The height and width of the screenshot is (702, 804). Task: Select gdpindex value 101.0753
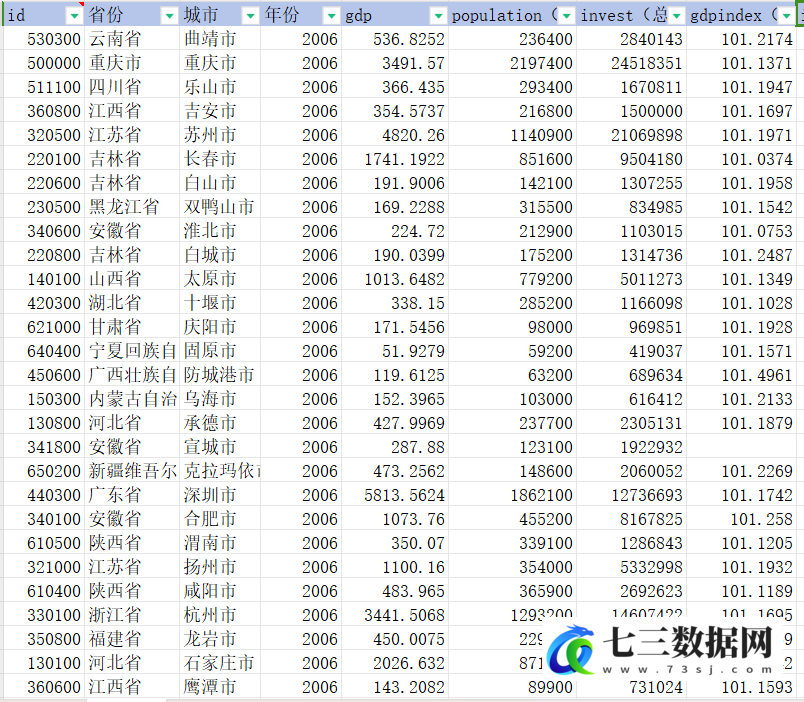[741, 231]
